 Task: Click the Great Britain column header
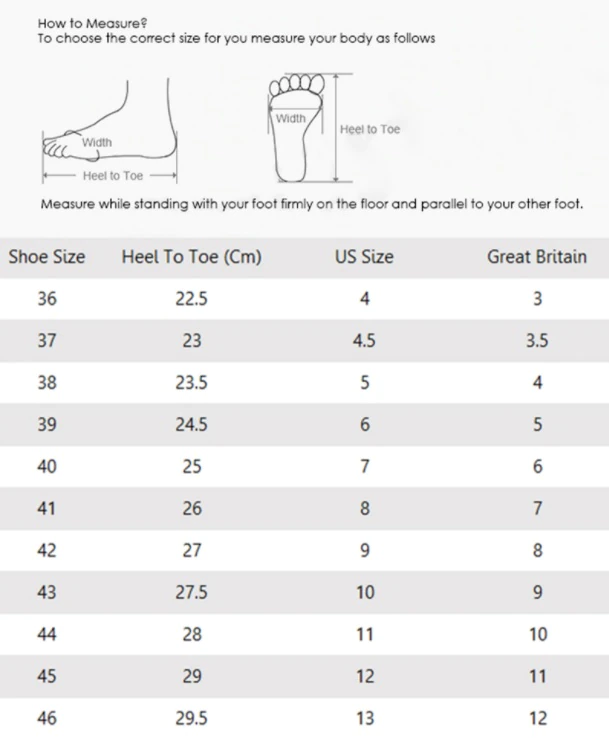(537, 257)
